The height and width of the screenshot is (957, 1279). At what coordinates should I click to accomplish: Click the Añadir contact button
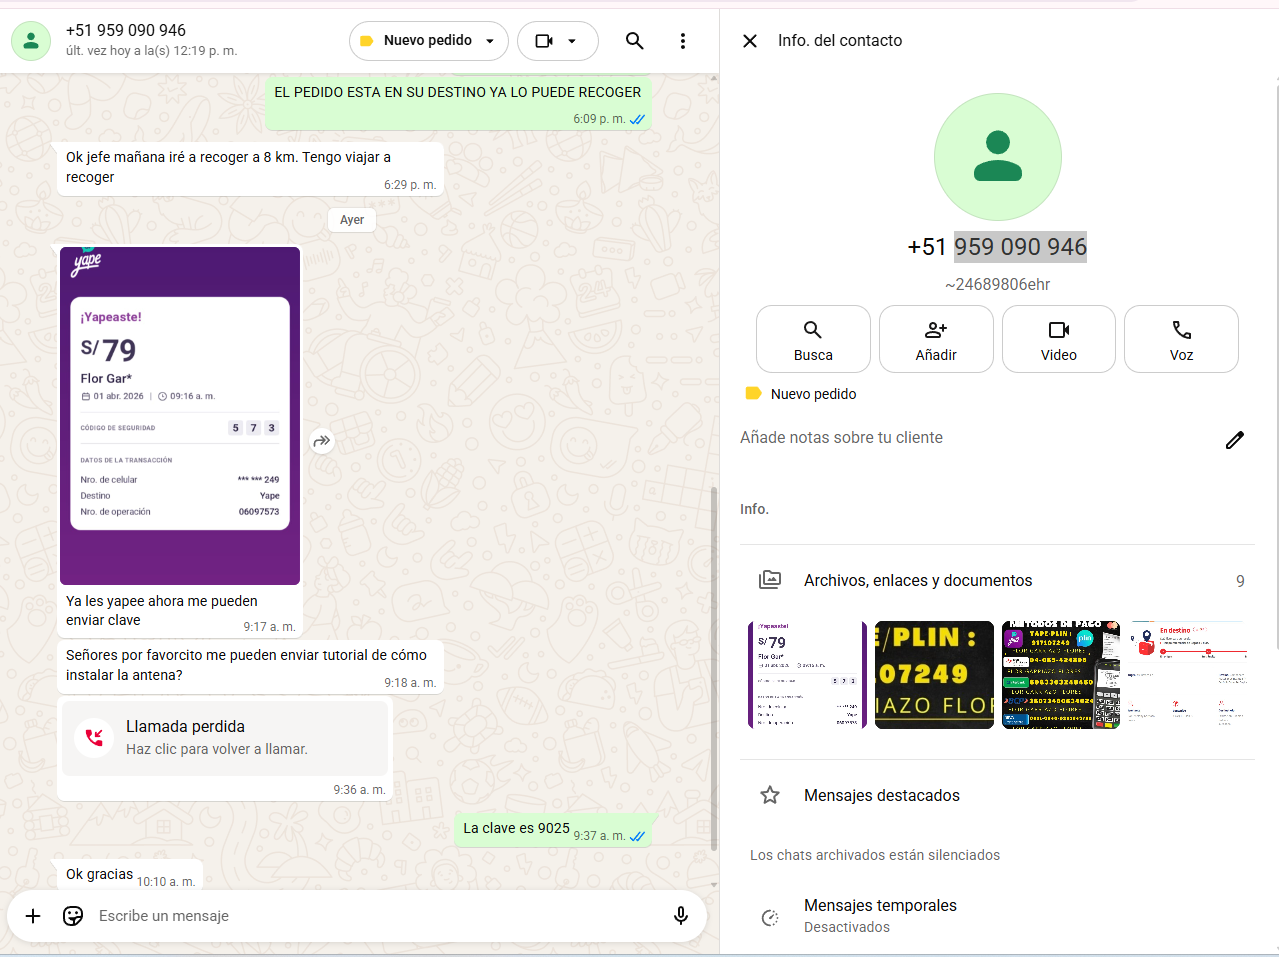(x=936, y=339)
